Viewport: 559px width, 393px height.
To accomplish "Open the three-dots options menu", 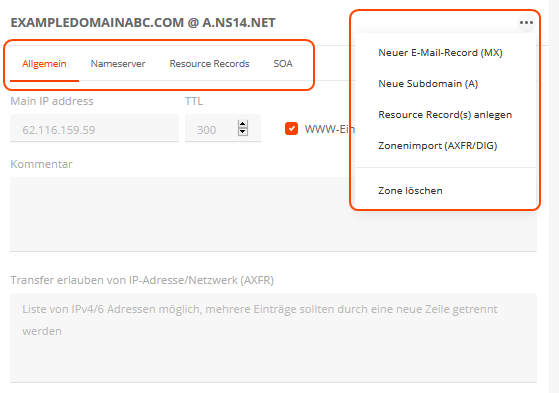I will pos(526,23).
